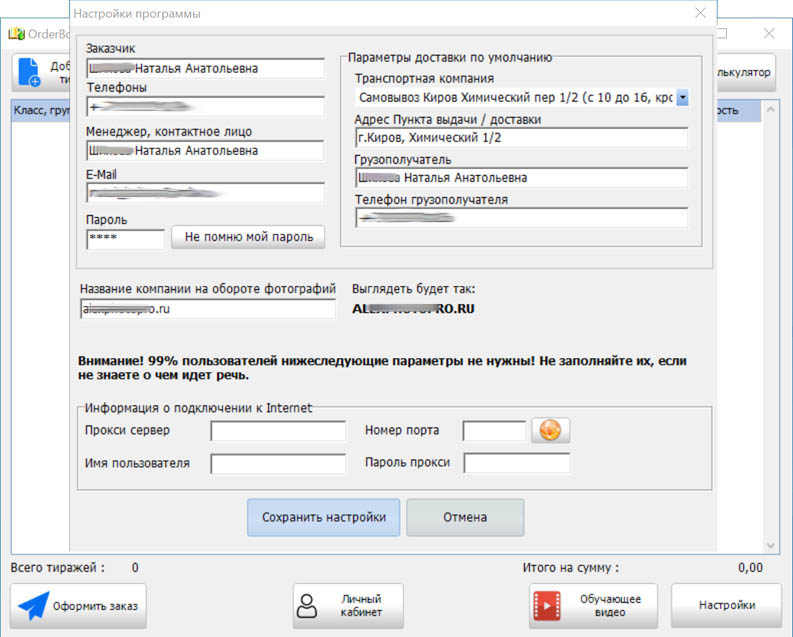793x637 pixels.
Task: Click the Заказчик name field
Action: coord(205,69)
